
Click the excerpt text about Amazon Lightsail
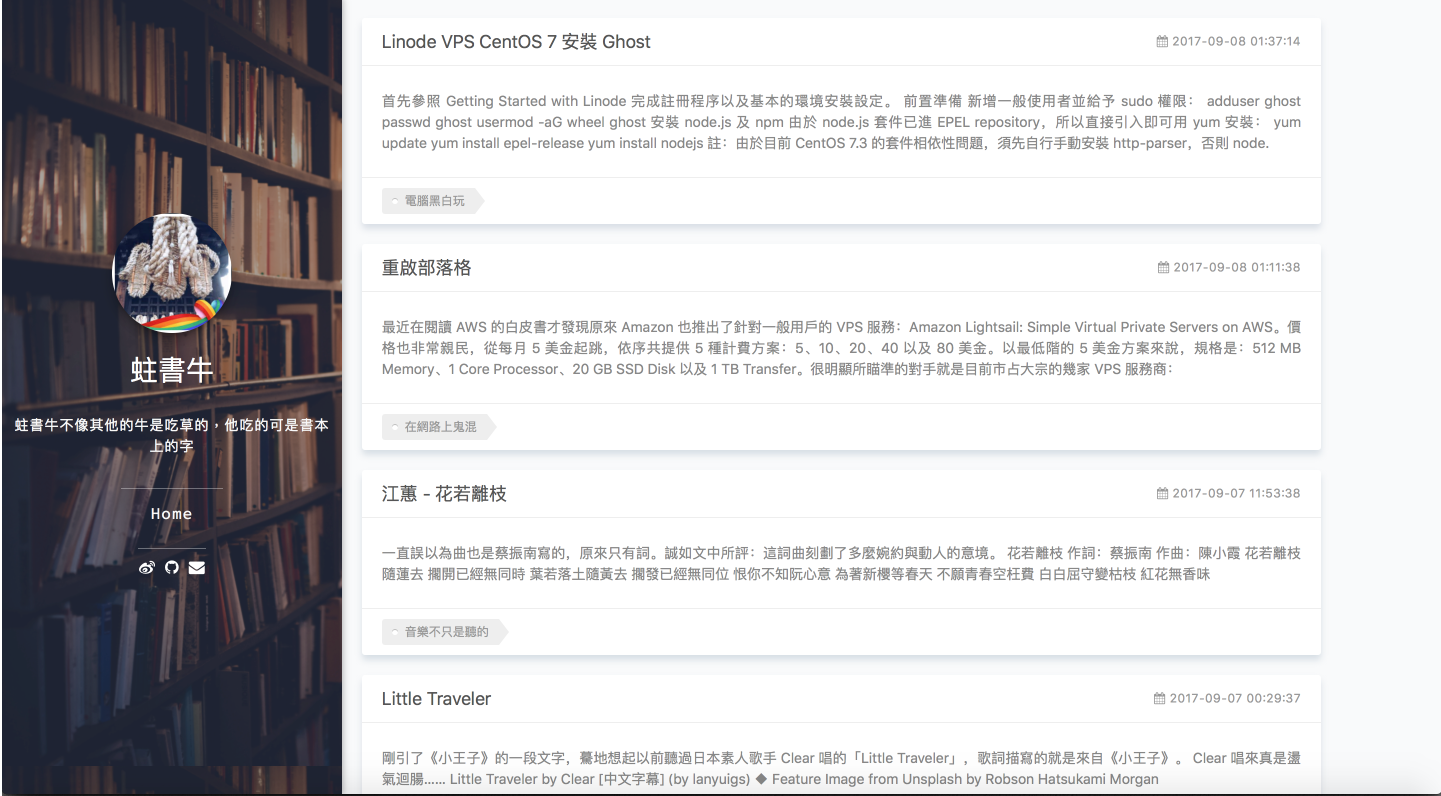[841, 348]
